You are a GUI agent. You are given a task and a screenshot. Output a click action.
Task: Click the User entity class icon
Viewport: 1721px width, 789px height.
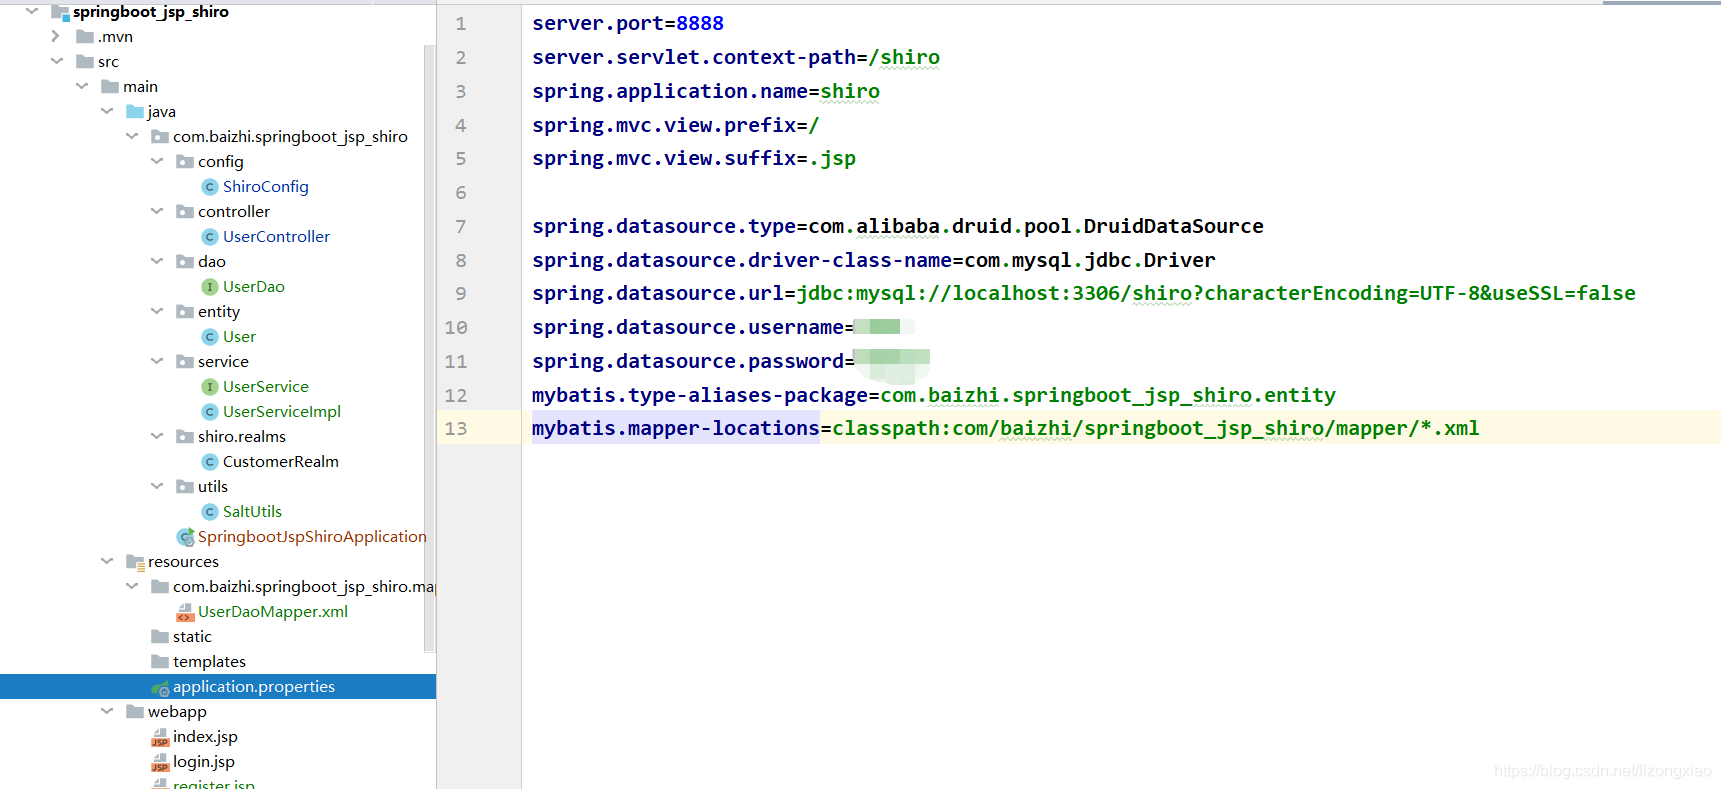[210, 337]
